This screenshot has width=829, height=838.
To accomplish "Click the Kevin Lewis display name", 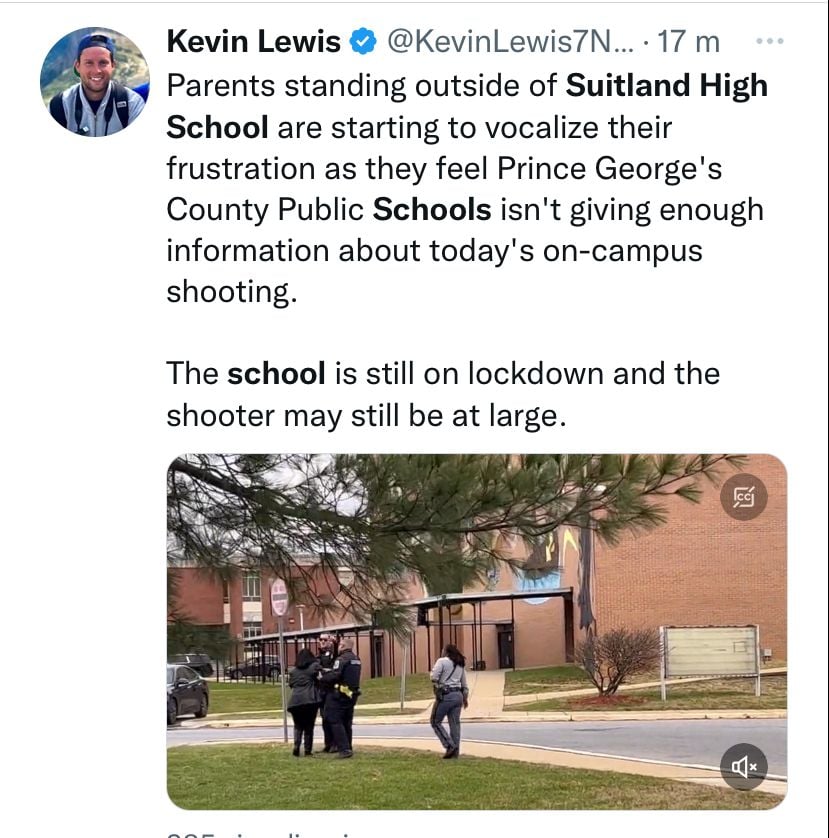I will click(253, 41).
